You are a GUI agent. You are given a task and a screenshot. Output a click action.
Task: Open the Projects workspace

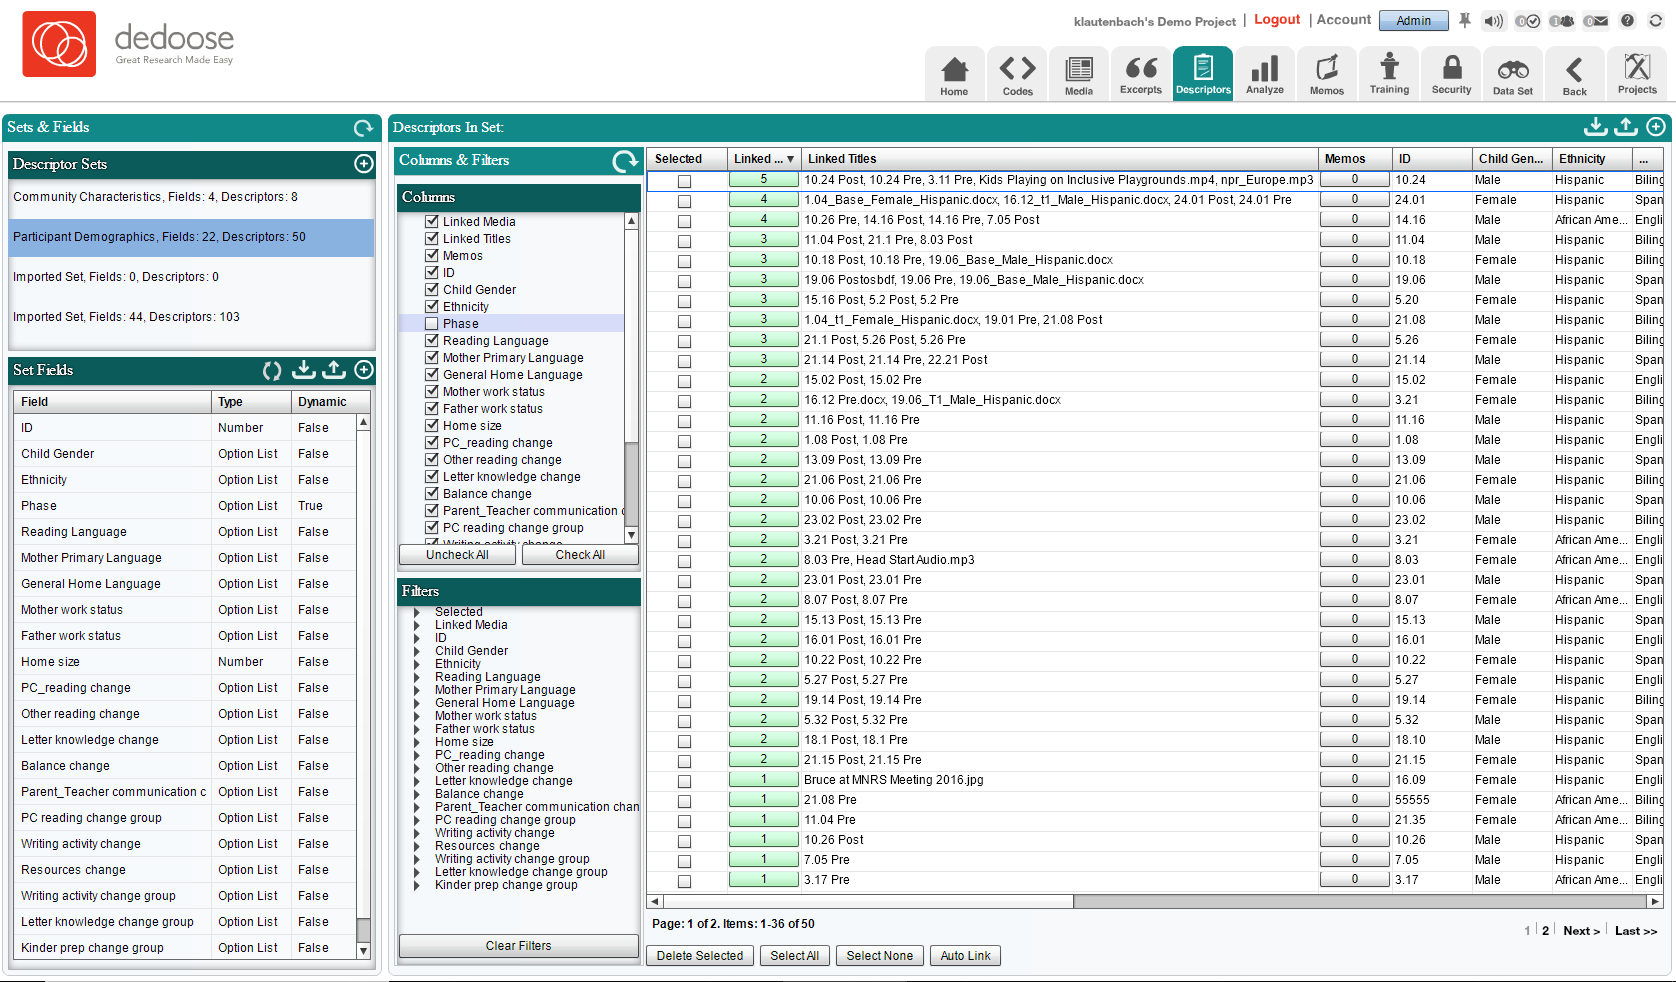click(1637, 74)
